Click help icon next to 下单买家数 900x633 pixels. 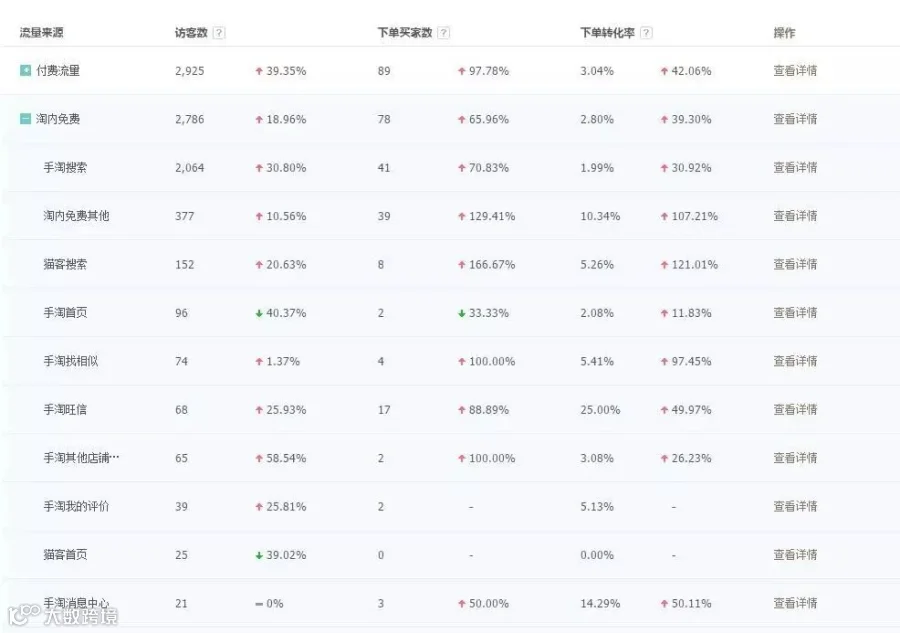tap(443, 33)
